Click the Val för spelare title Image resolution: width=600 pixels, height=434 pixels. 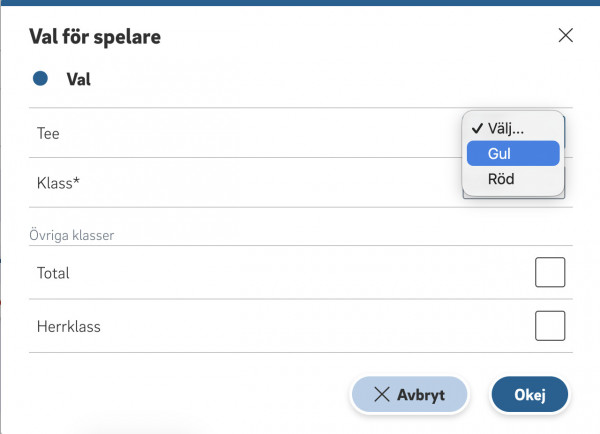pos(95,37)
